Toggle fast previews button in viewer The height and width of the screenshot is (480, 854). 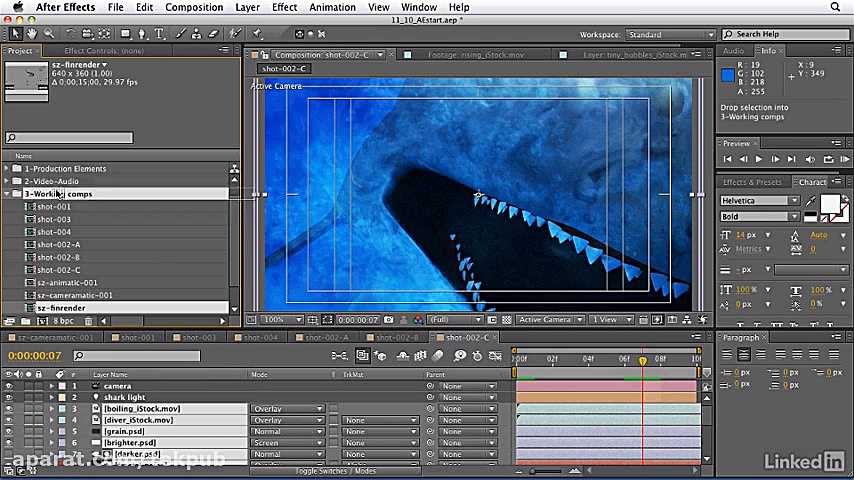[x=657, y=320]
